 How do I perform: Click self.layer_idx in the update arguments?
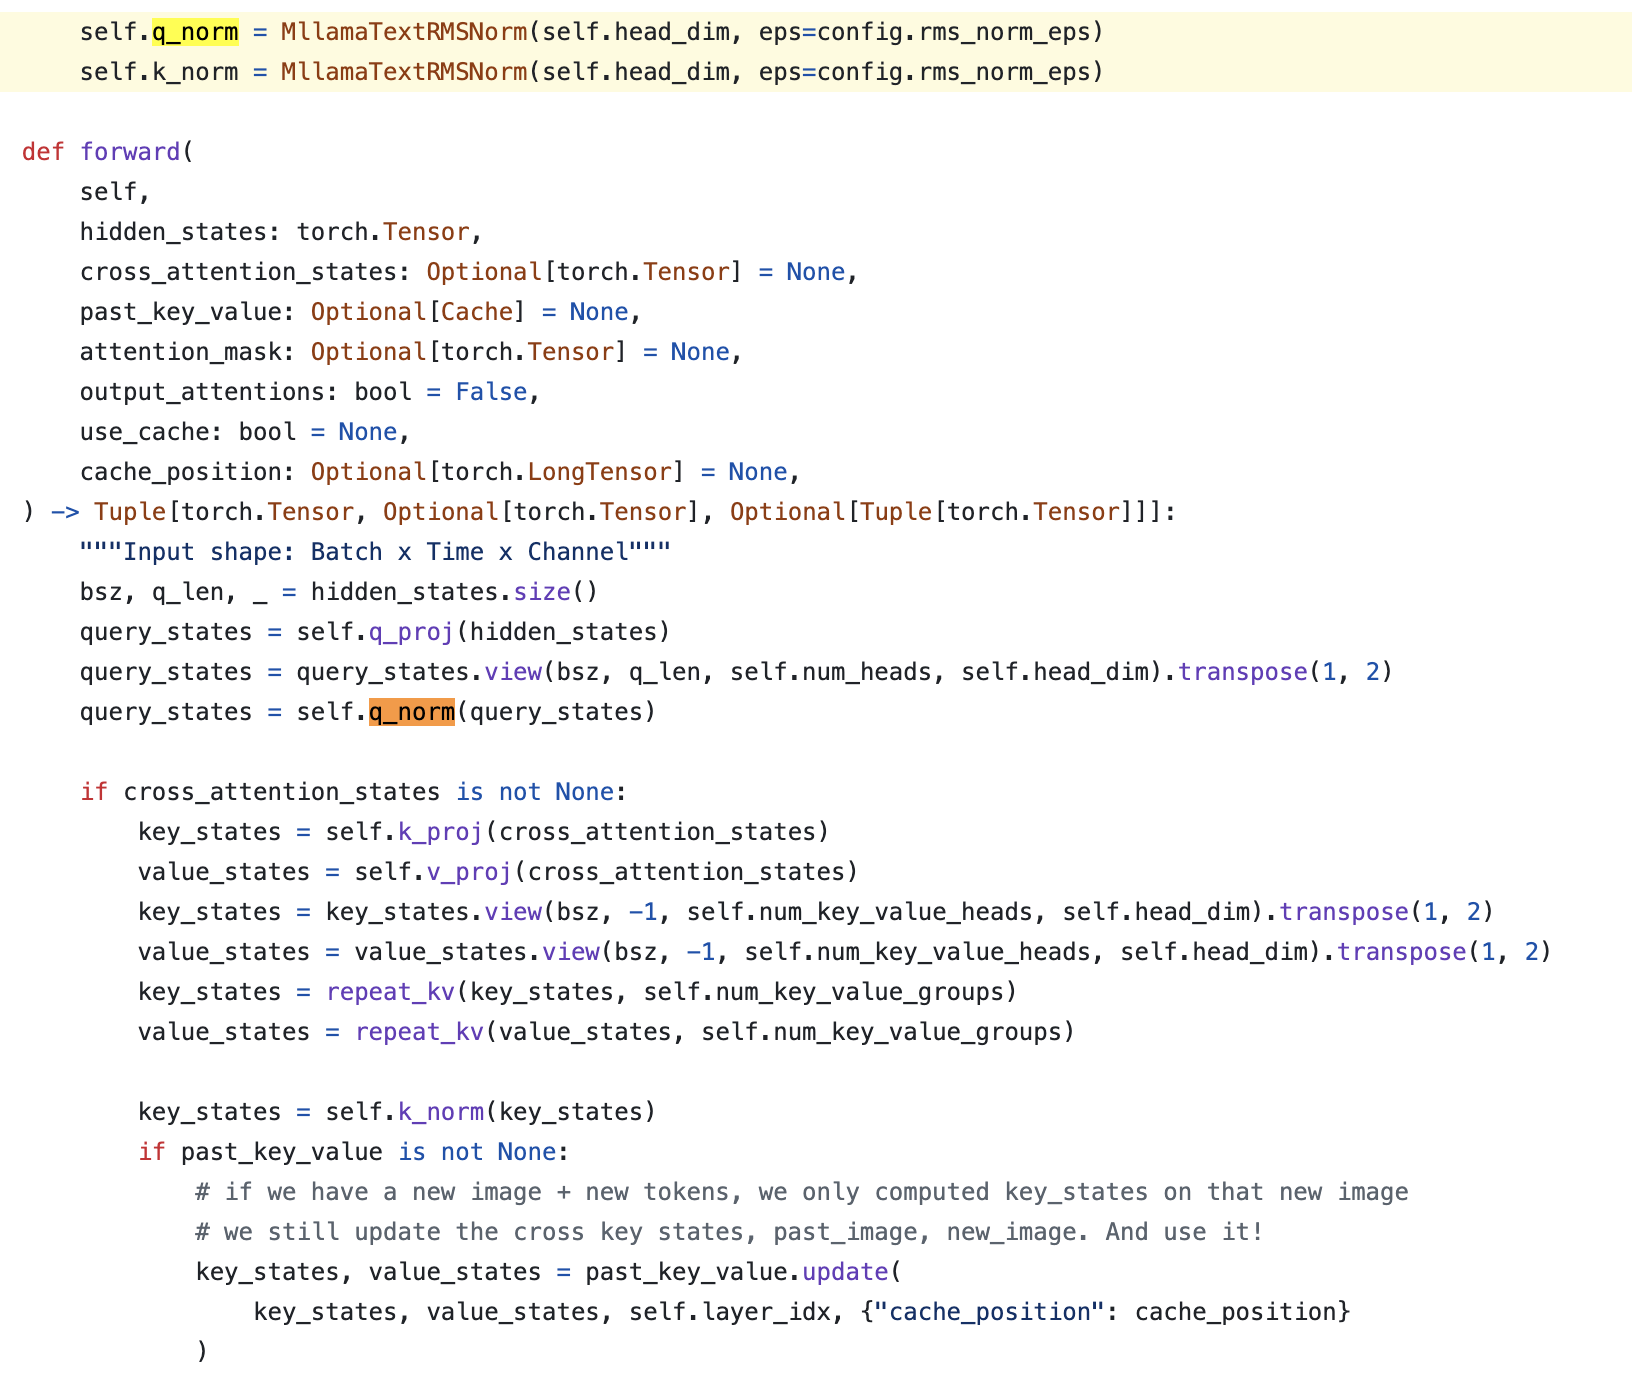click(729, 1312)
